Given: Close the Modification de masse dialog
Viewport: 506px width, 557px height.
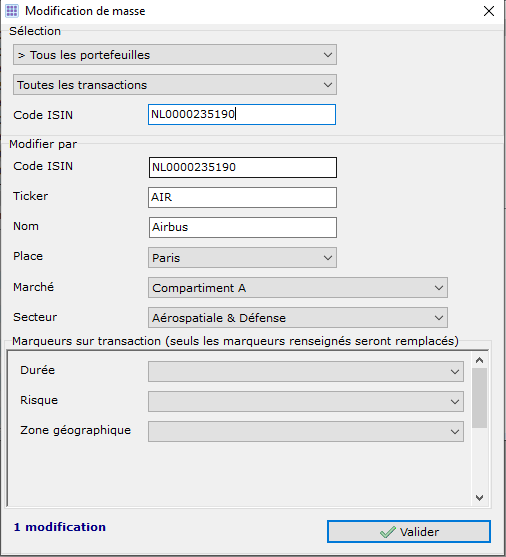Looking at the screenshot, I should tap(489, 11).
